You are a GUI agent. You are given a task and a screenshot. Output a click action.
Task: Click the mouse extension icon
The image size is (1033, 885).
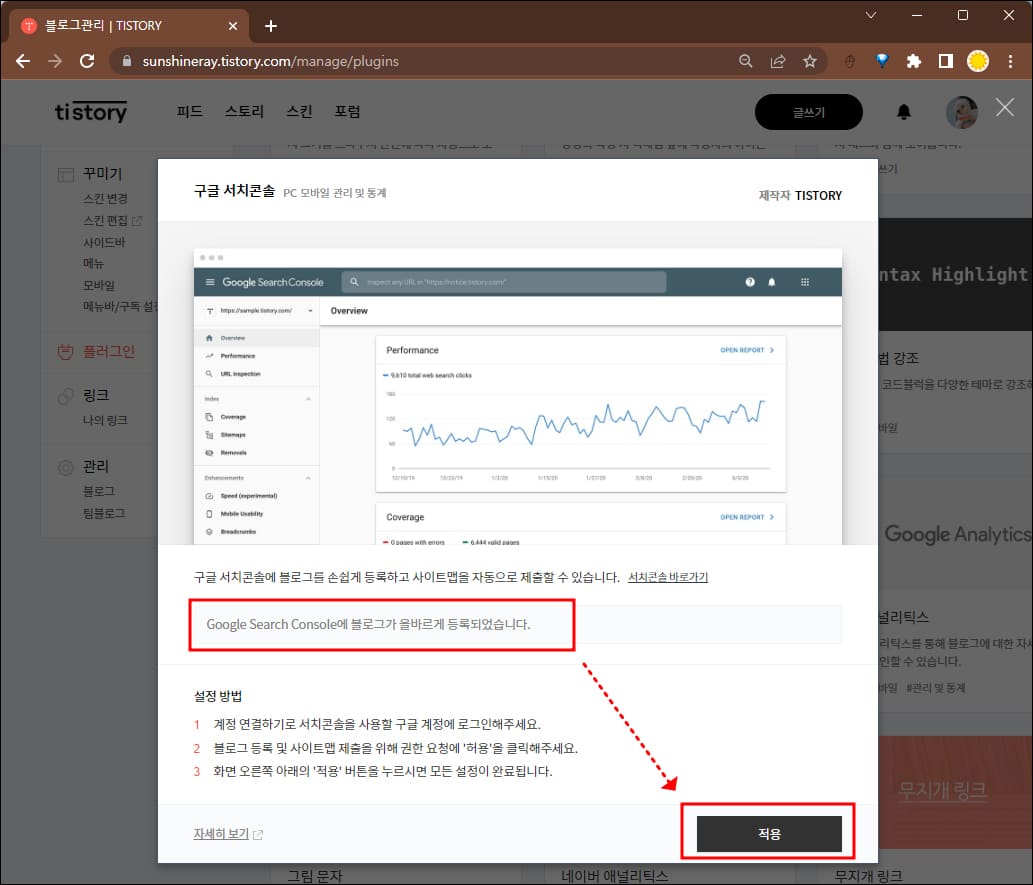pos(850,61)
